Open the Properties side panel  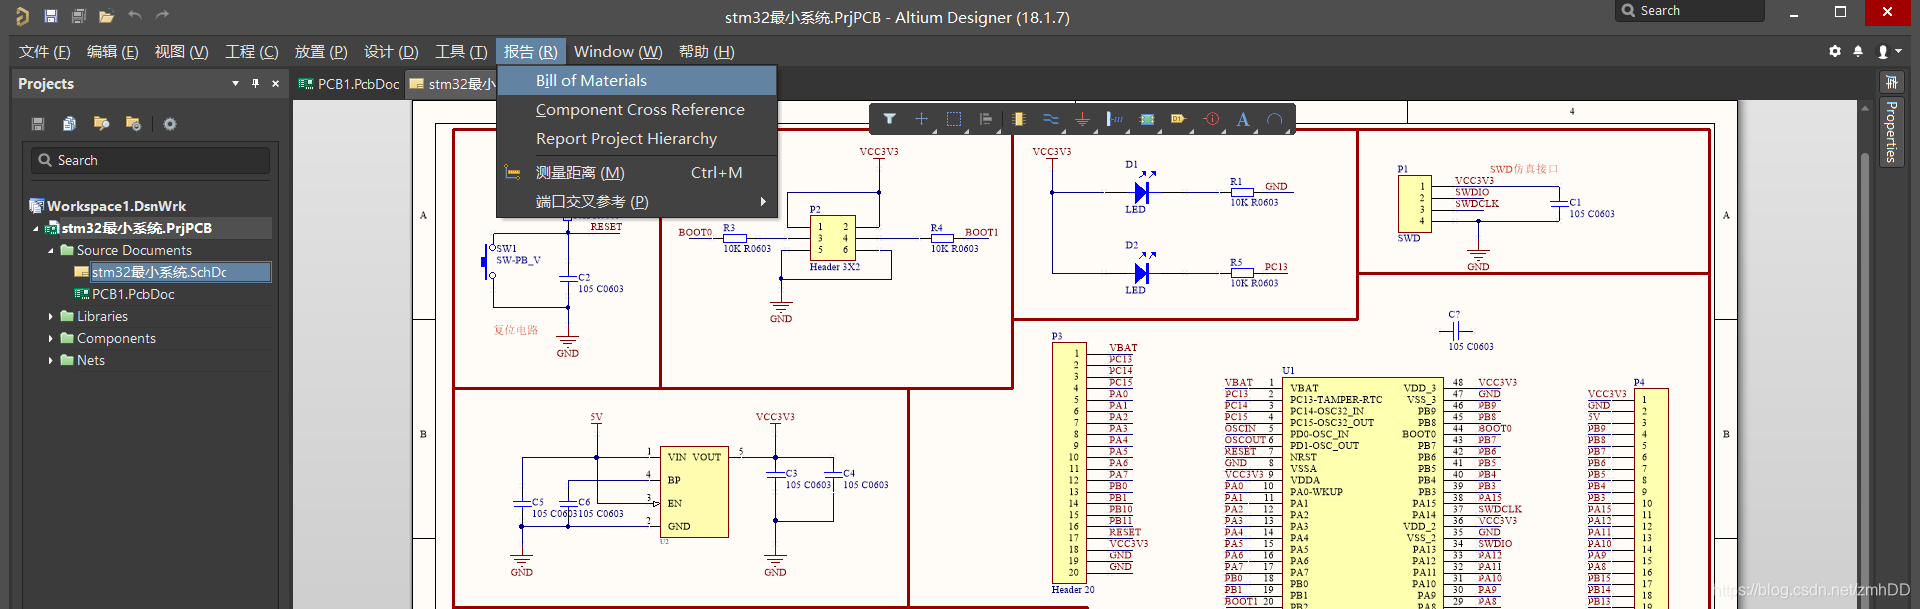pyautogui.click(x=1891, y=131)
